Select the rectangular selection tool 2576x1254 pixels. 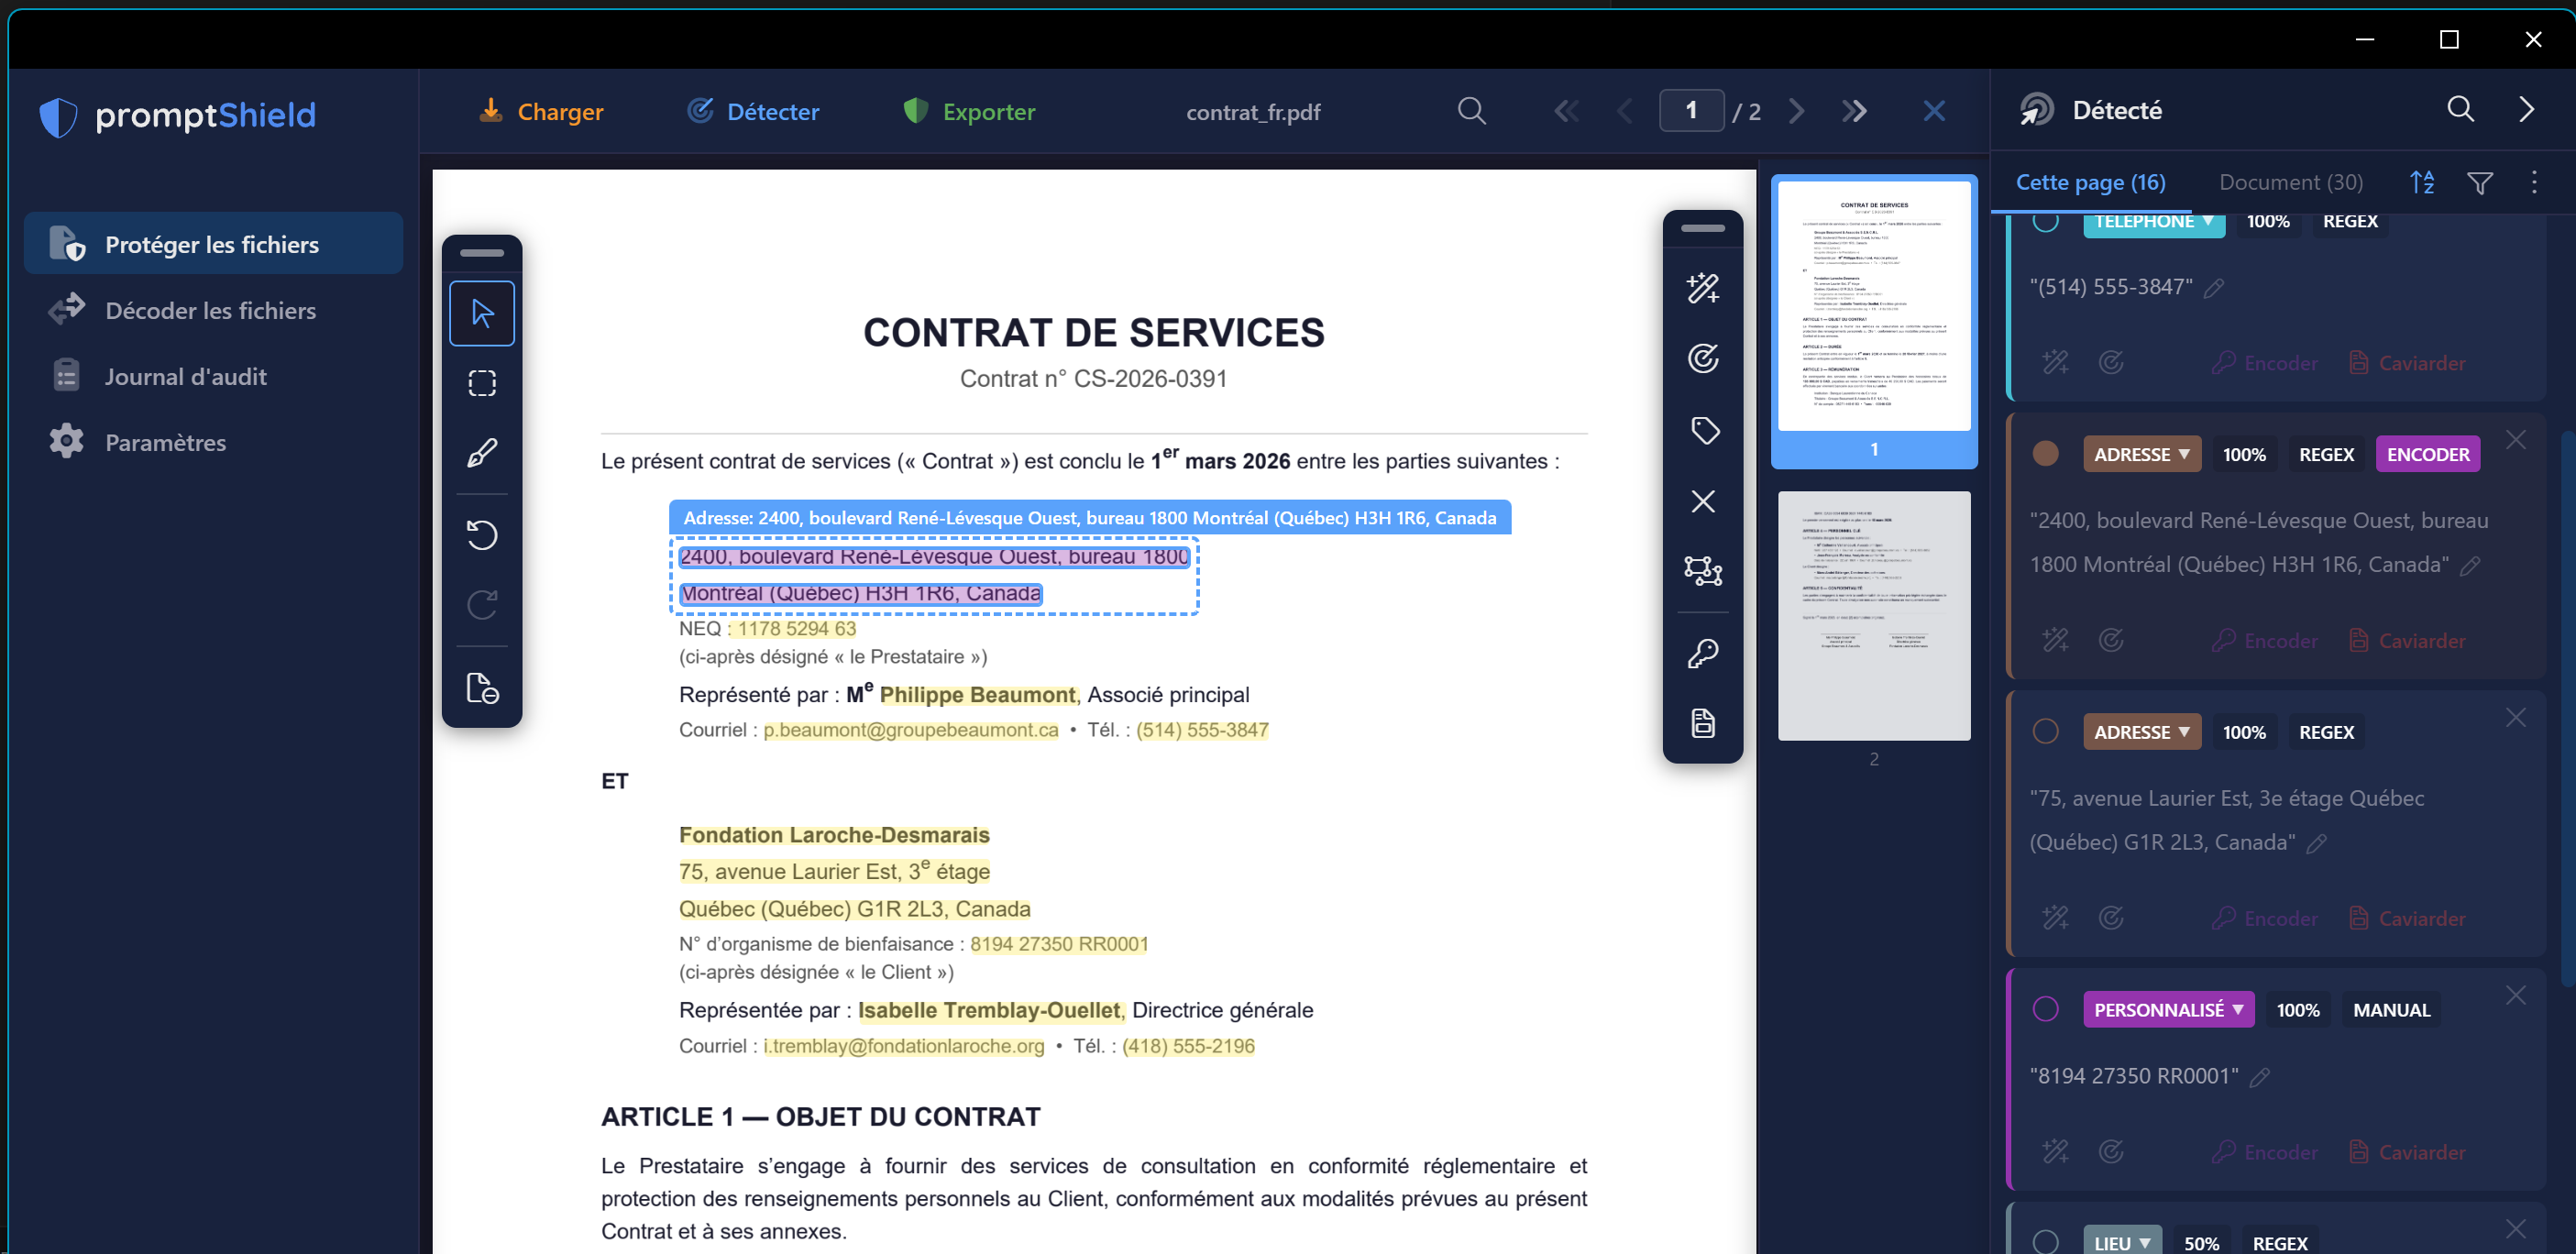[481, 381]
